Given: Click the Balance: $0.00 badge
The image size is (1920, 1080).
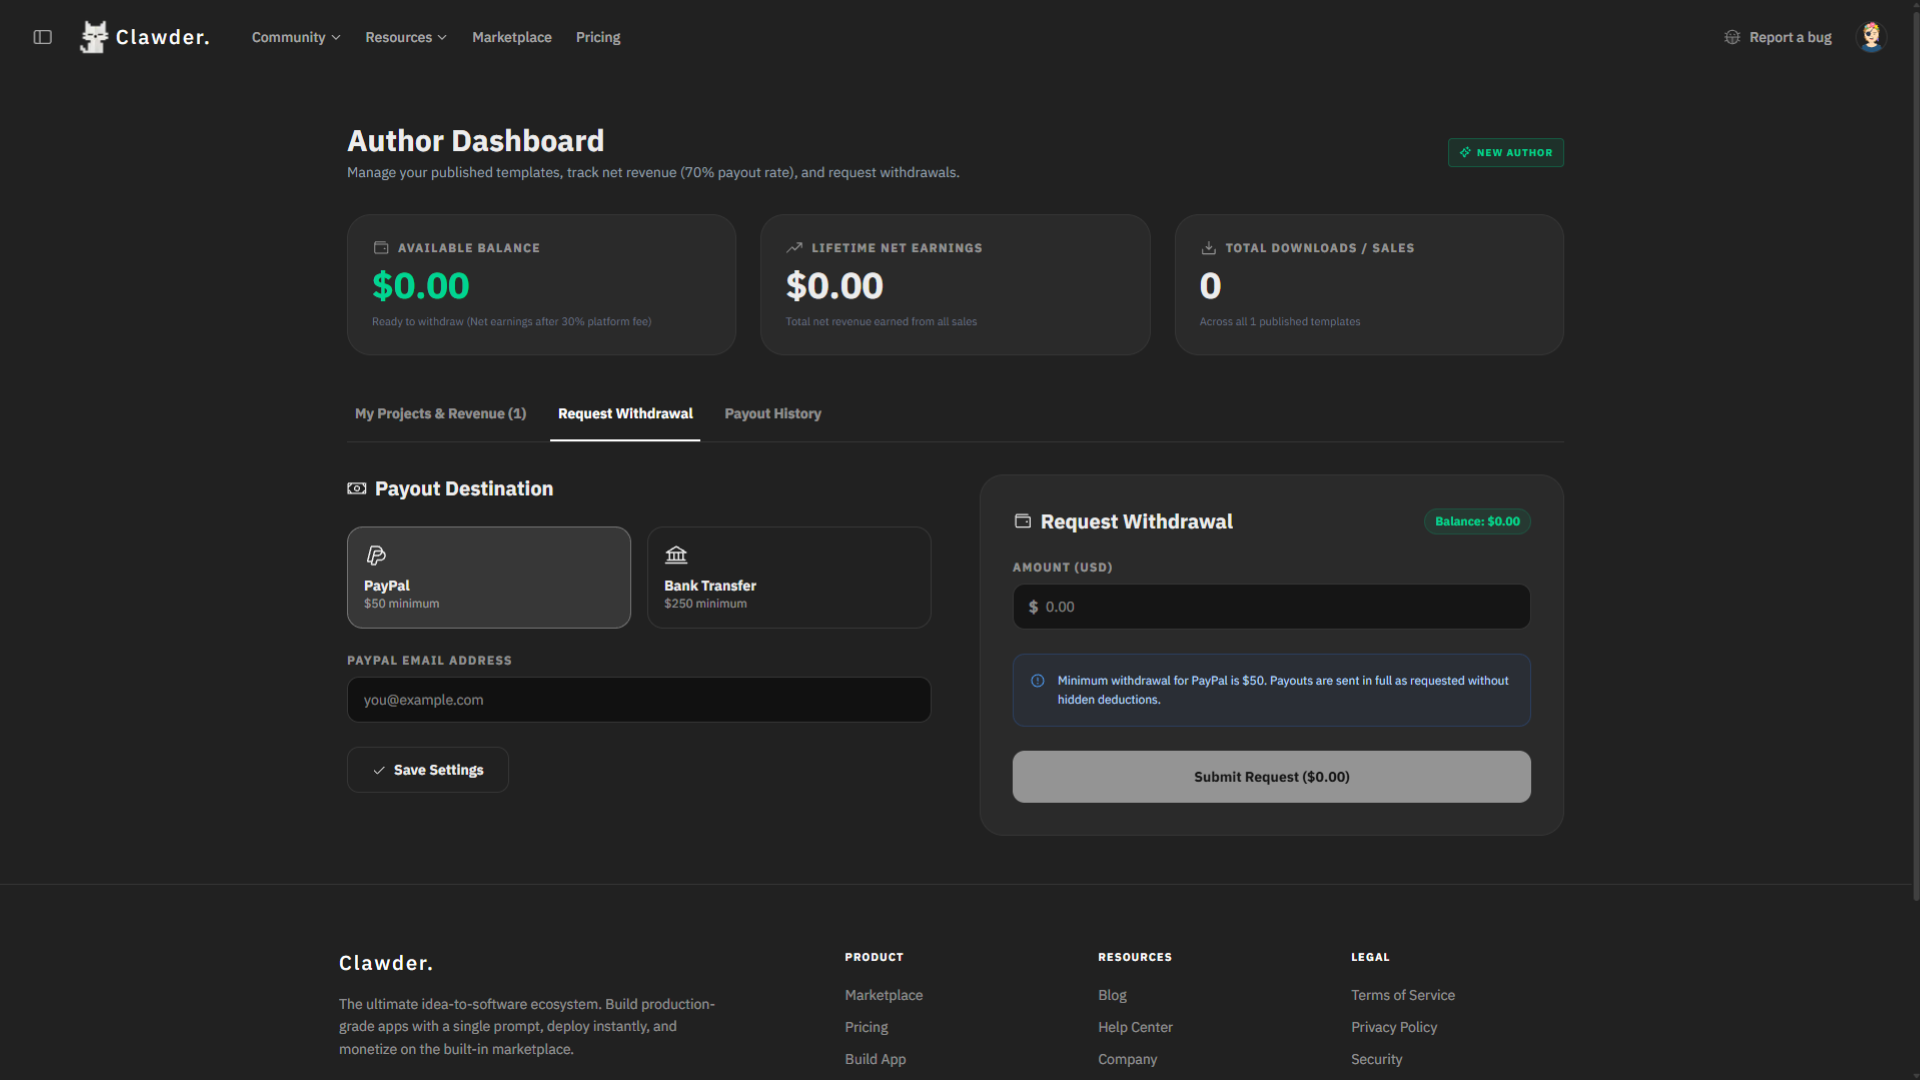Looking at the screenshot, I should point(1477,521).
